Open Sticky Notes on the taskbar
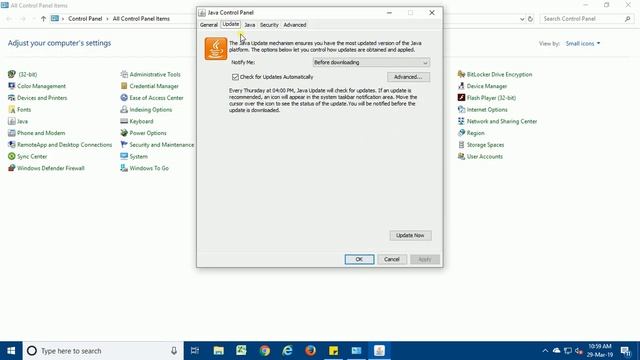Screen dimensions: 640x360 point(333,351)
